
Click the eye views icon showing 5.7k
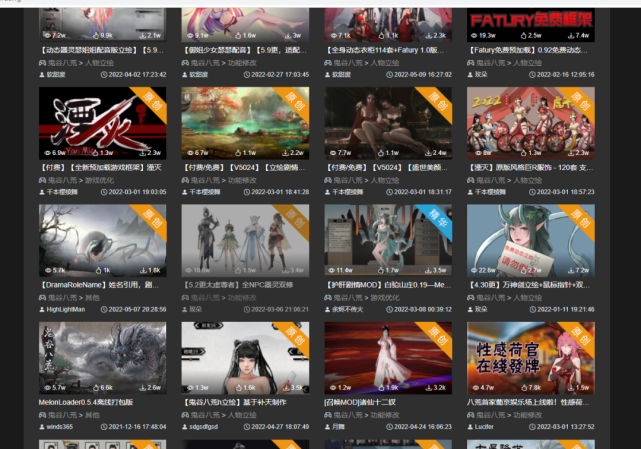point(48,270)
